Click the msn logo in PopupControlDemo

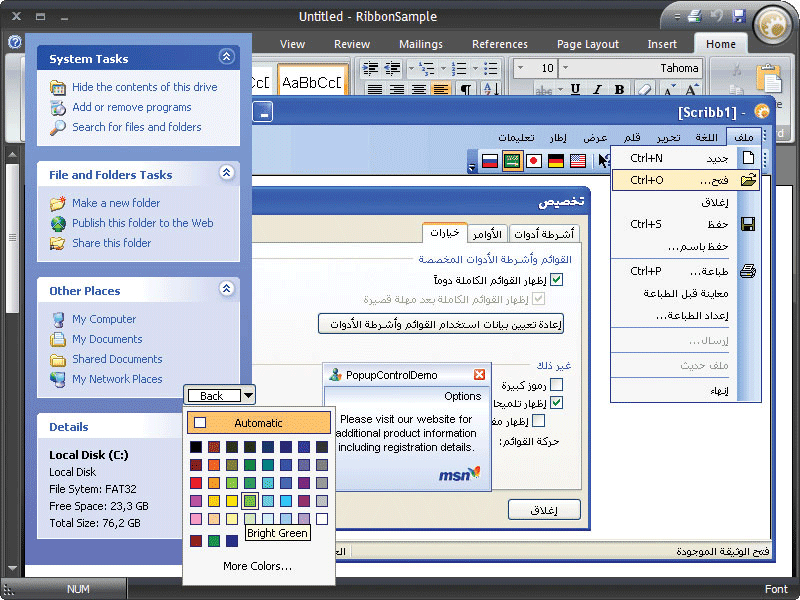(x=458, y=473)
